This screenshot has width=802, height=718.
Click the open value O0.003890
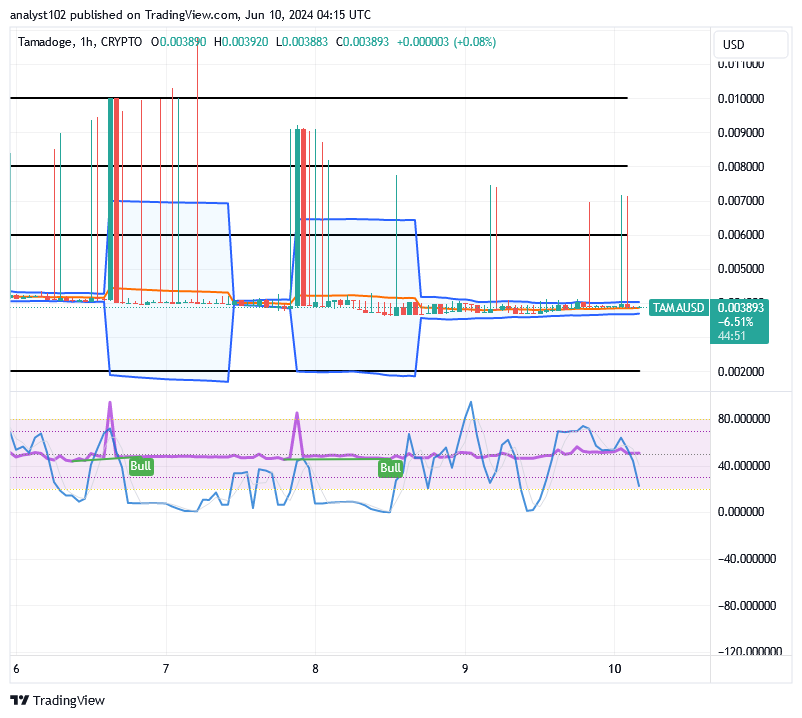pyautogui.click(x=179, y=42)
